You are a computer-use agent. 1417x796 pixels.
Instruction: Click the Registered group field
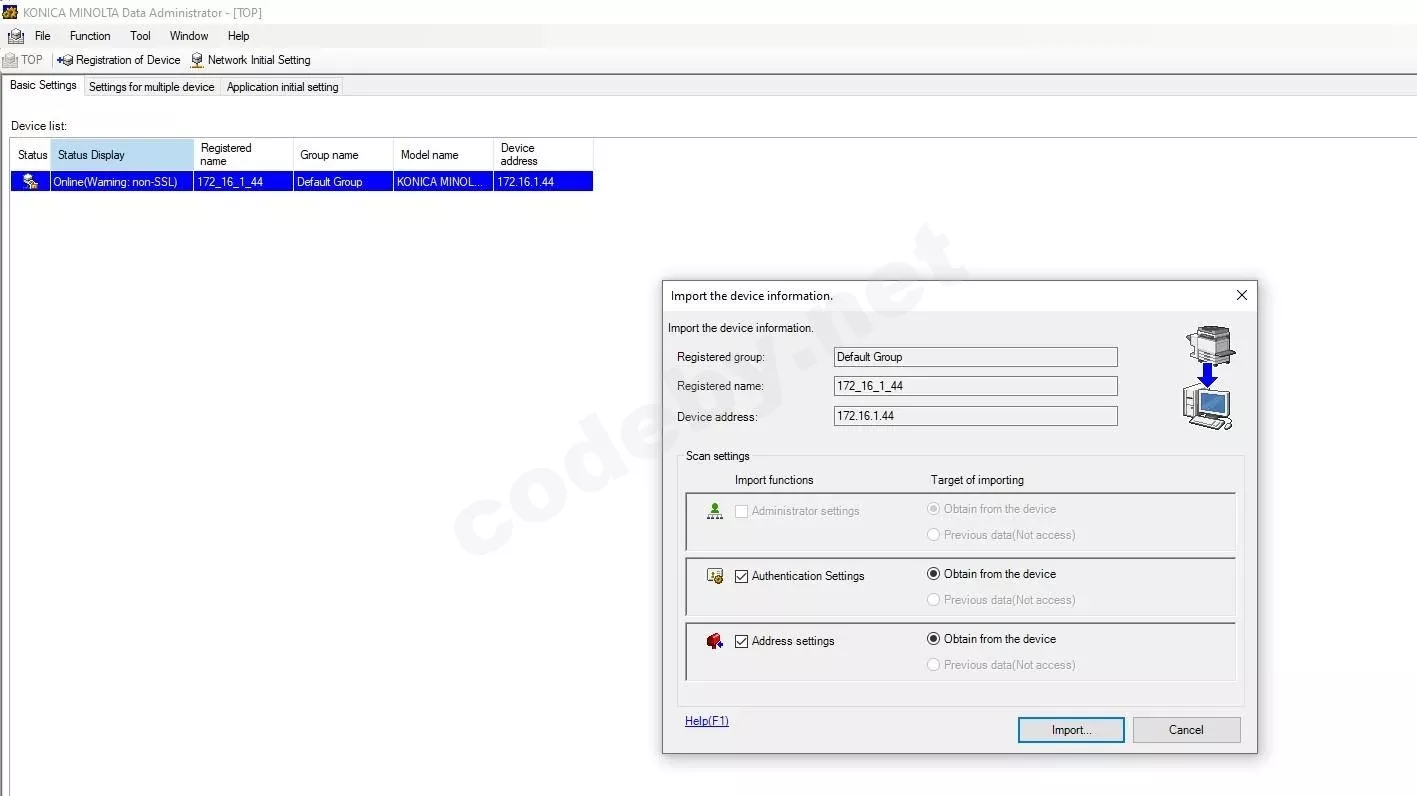click(975, 357)
